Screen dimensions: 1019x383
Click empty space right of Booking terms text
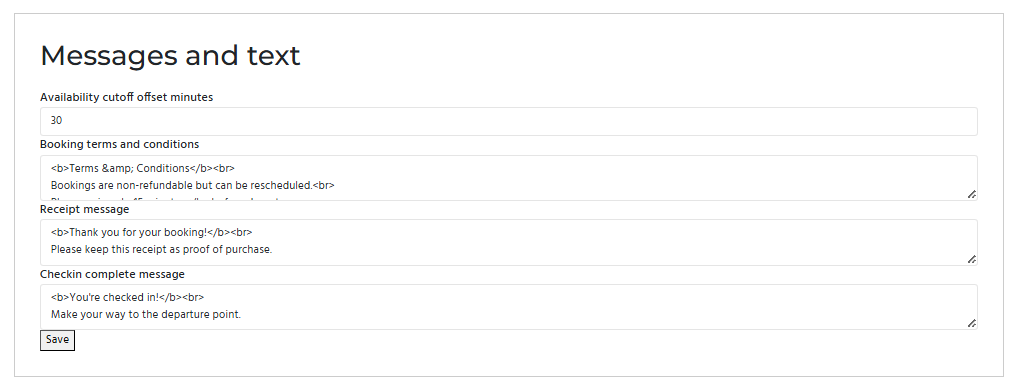click(x=650, y=177)
